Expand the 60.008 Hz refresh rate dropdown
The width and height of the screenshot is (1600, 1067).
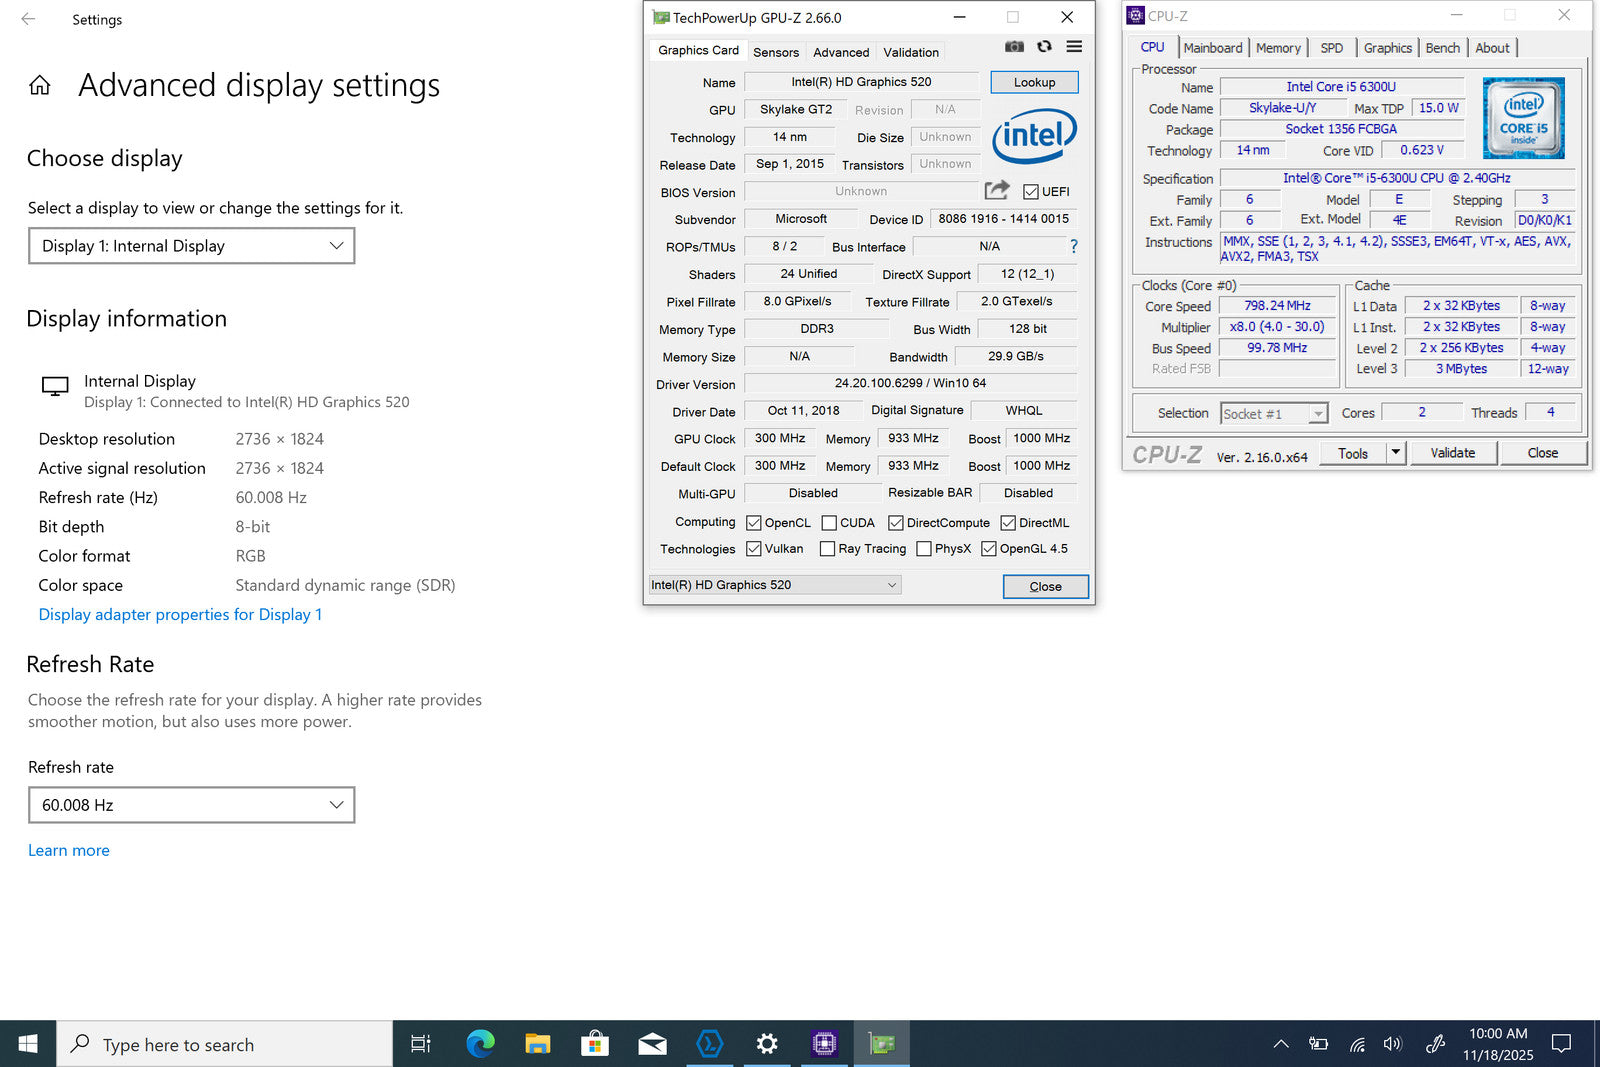coord(191,805)
